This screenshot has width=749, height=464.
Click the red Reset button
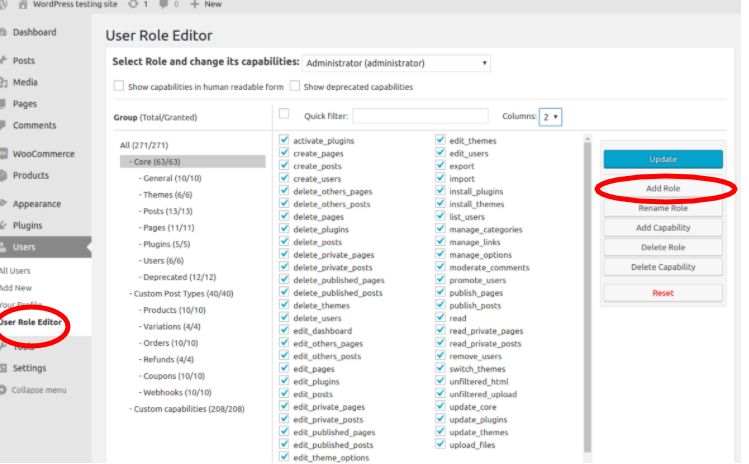coord(663,293)
